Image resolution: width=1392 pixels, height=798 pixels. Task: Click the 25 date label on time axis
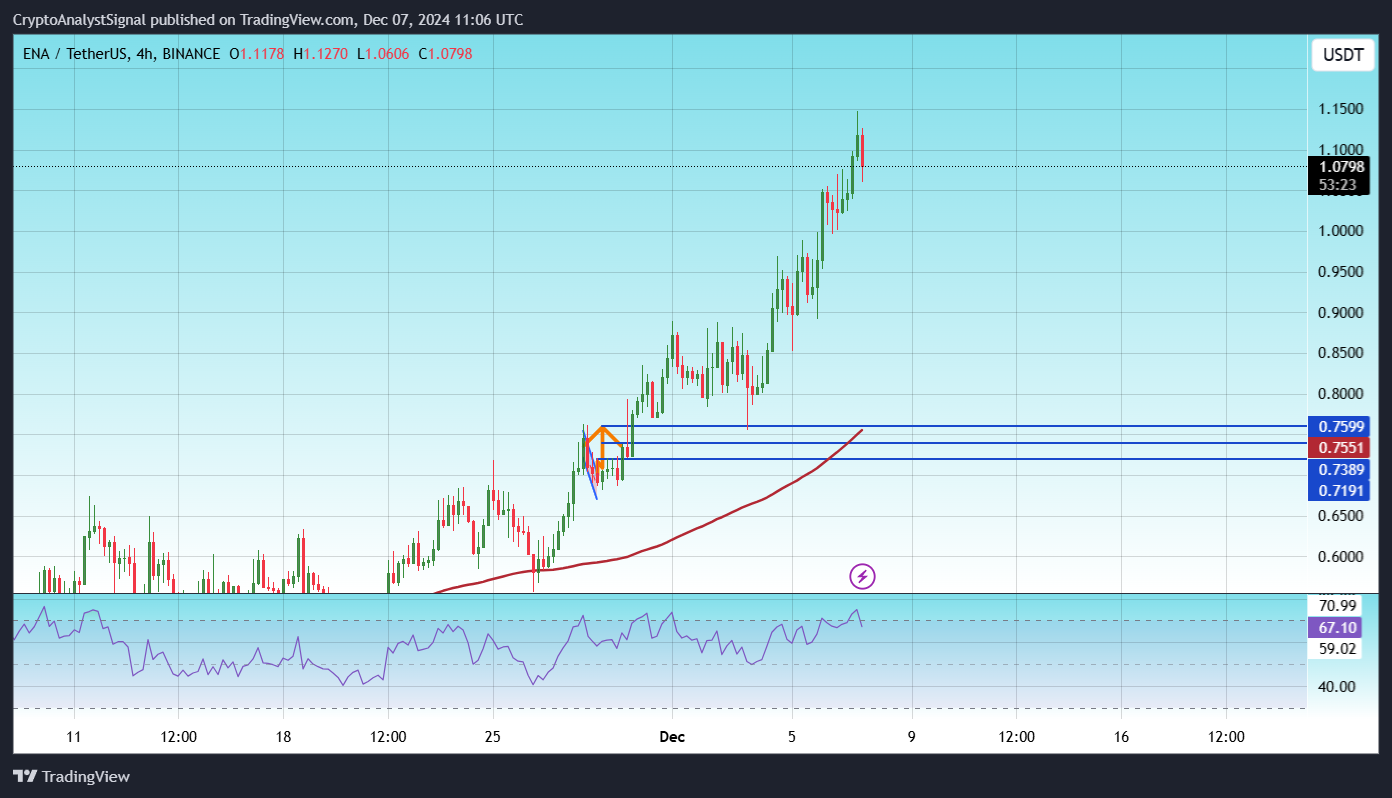tap(492, 738)
